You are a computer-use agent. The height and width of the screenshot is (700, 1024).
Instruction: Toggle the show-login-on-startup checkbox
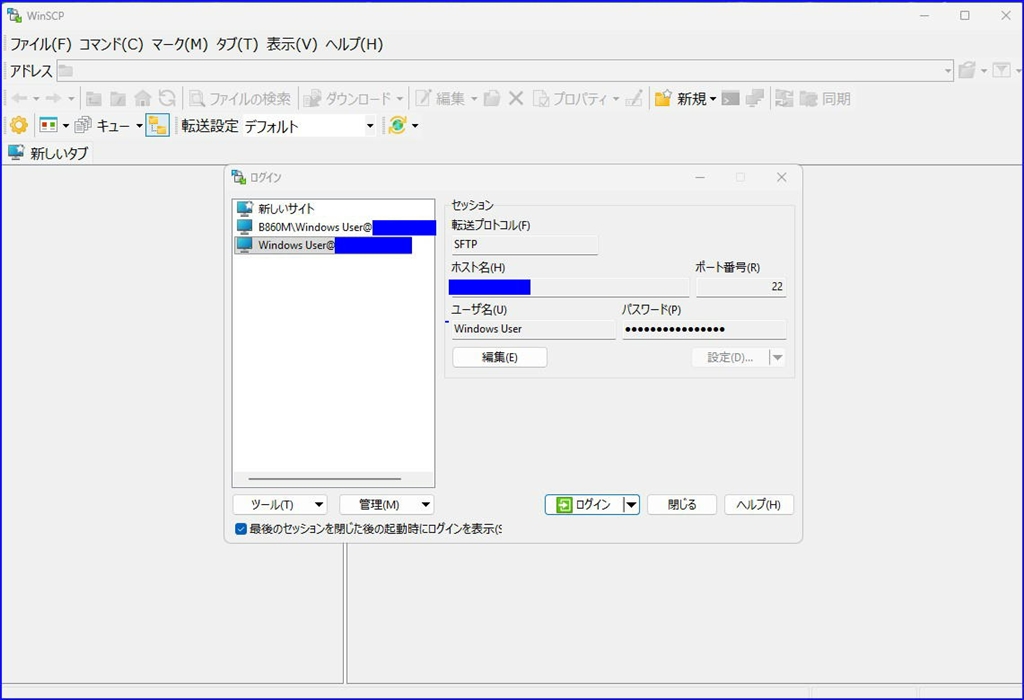click(x=241, y=529)
